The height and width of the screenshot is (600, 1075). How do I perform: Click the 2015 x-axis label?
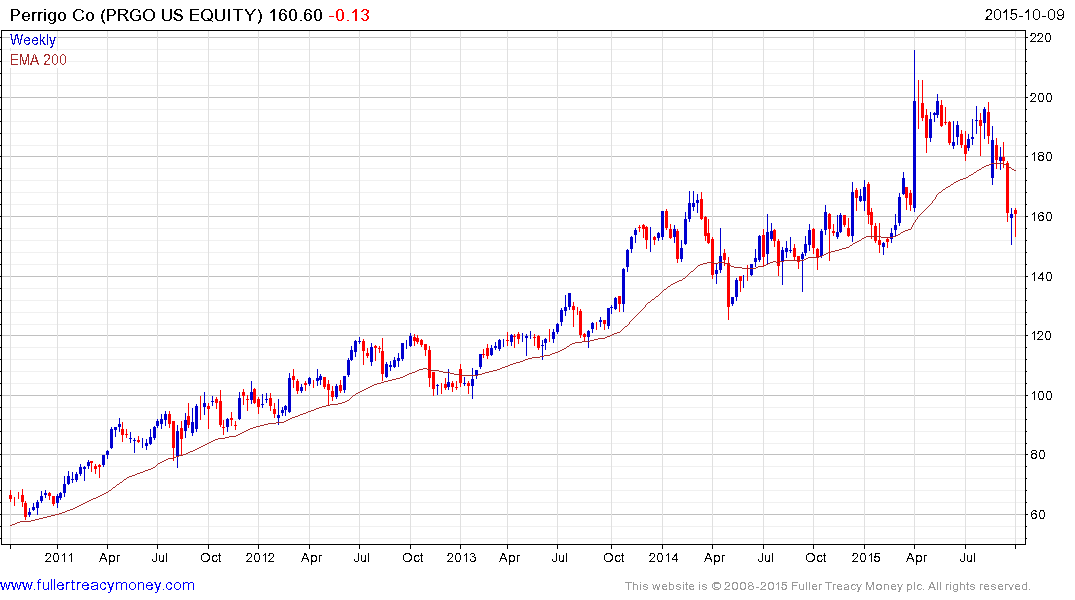[865, 557]
